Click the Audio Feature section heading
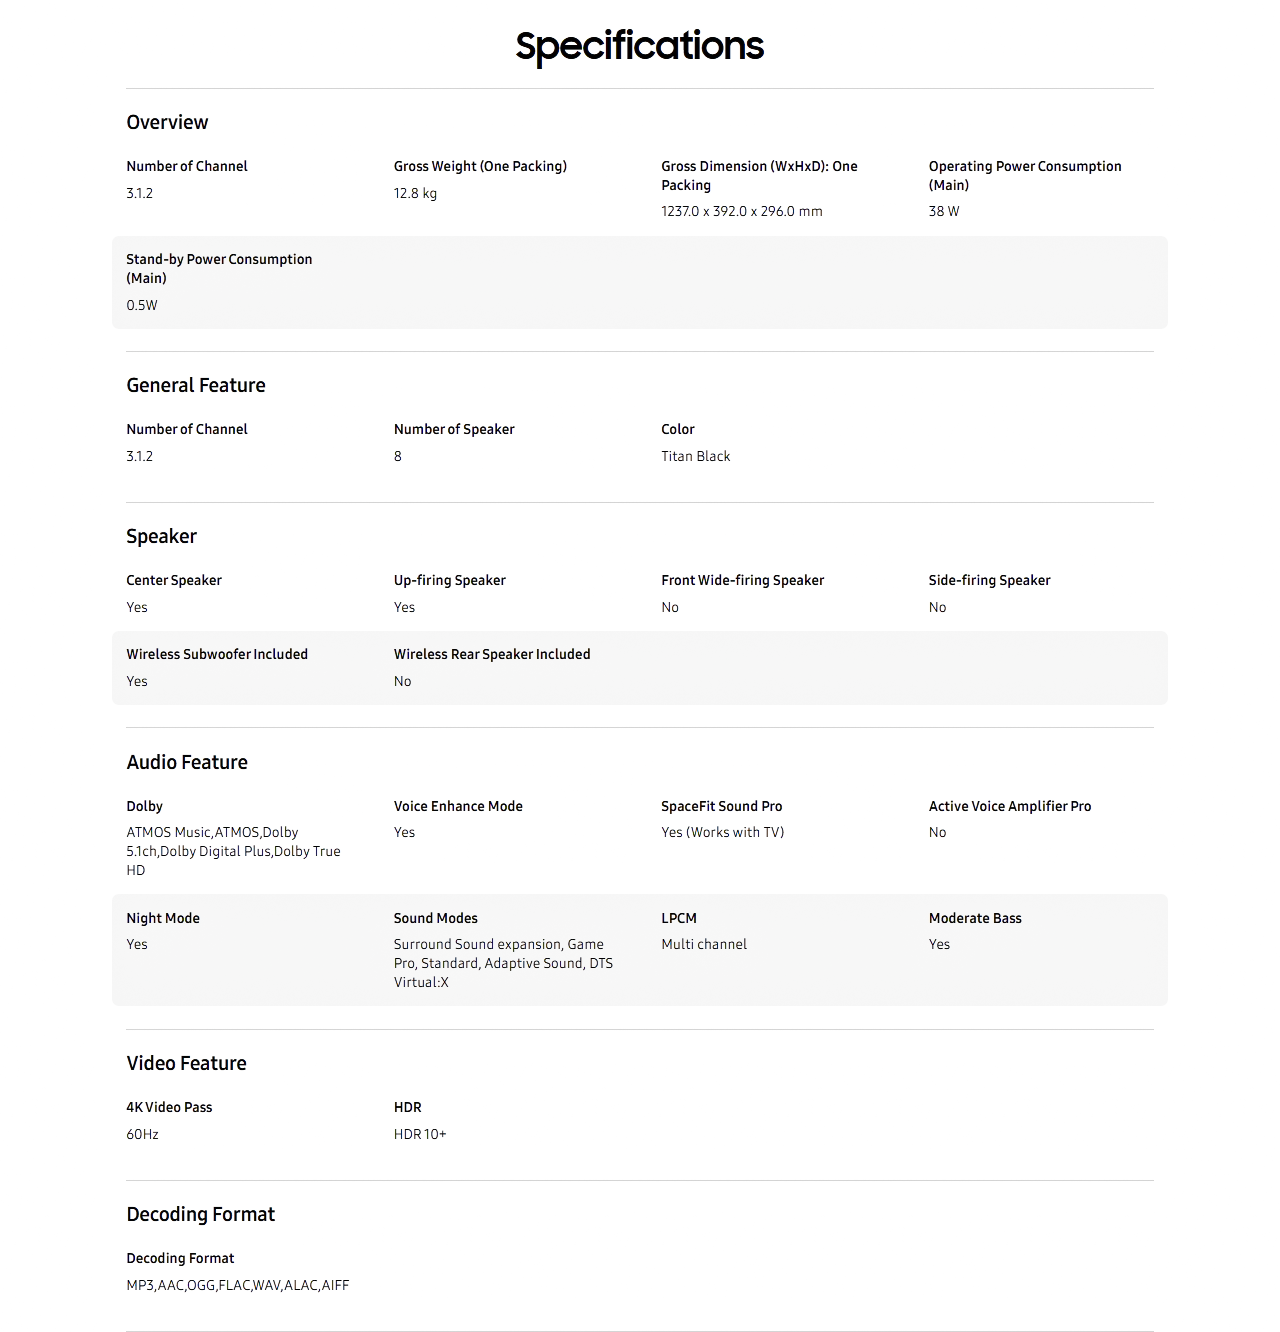The height and width of the screenshot is (1332, 1280). (x=187, y=762)
